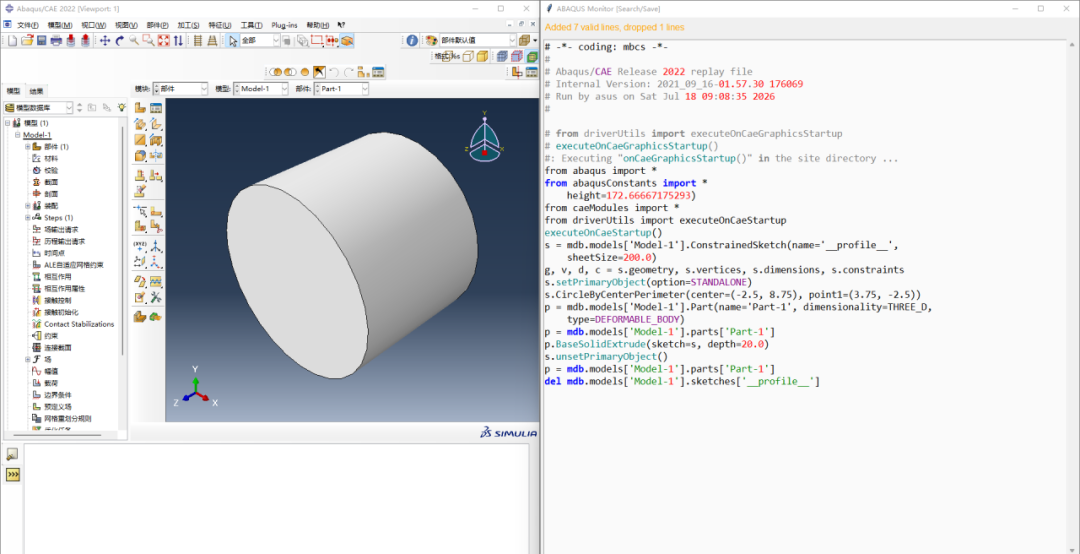Click the wrench geometry repair tool

point(156,297)
